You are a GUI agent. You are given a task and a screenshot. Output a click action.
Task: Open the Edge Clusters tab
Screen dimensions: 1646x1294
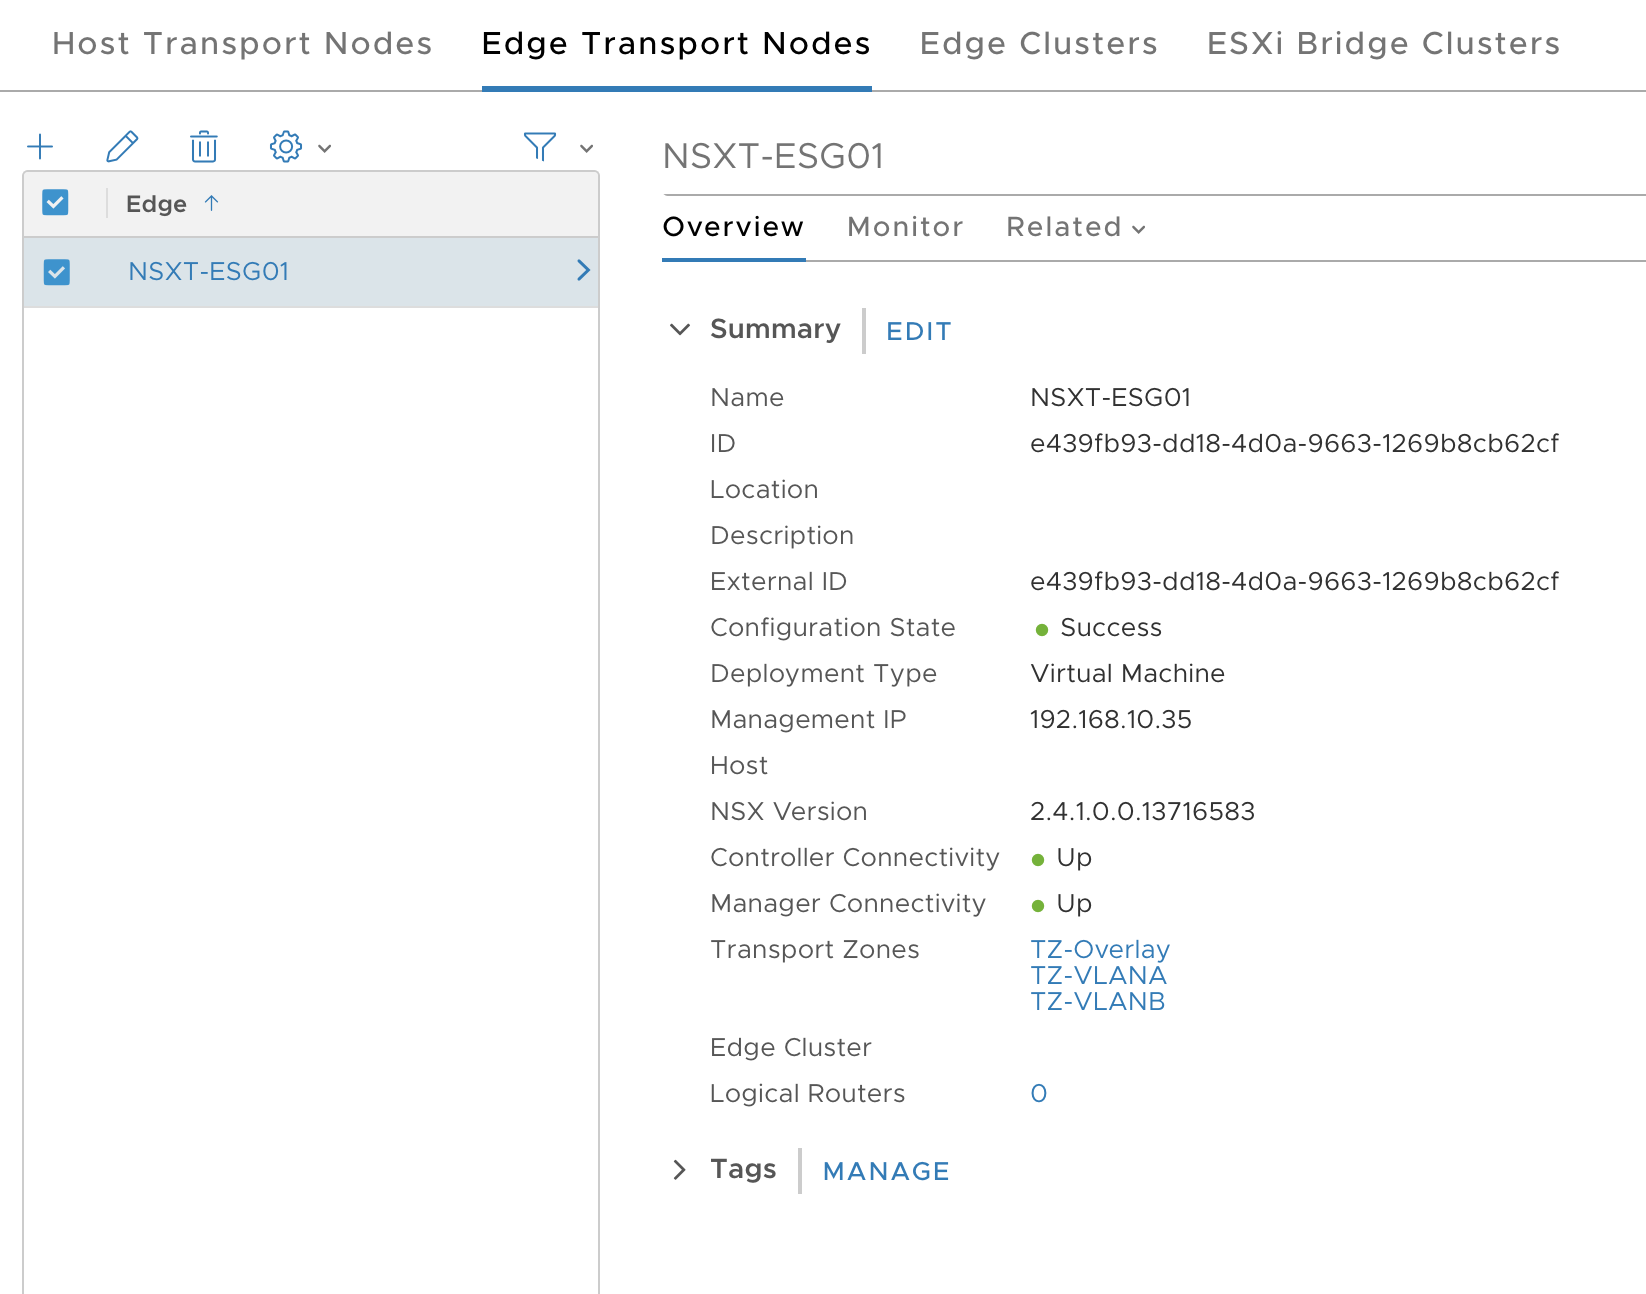click(x=1037, y=43)
